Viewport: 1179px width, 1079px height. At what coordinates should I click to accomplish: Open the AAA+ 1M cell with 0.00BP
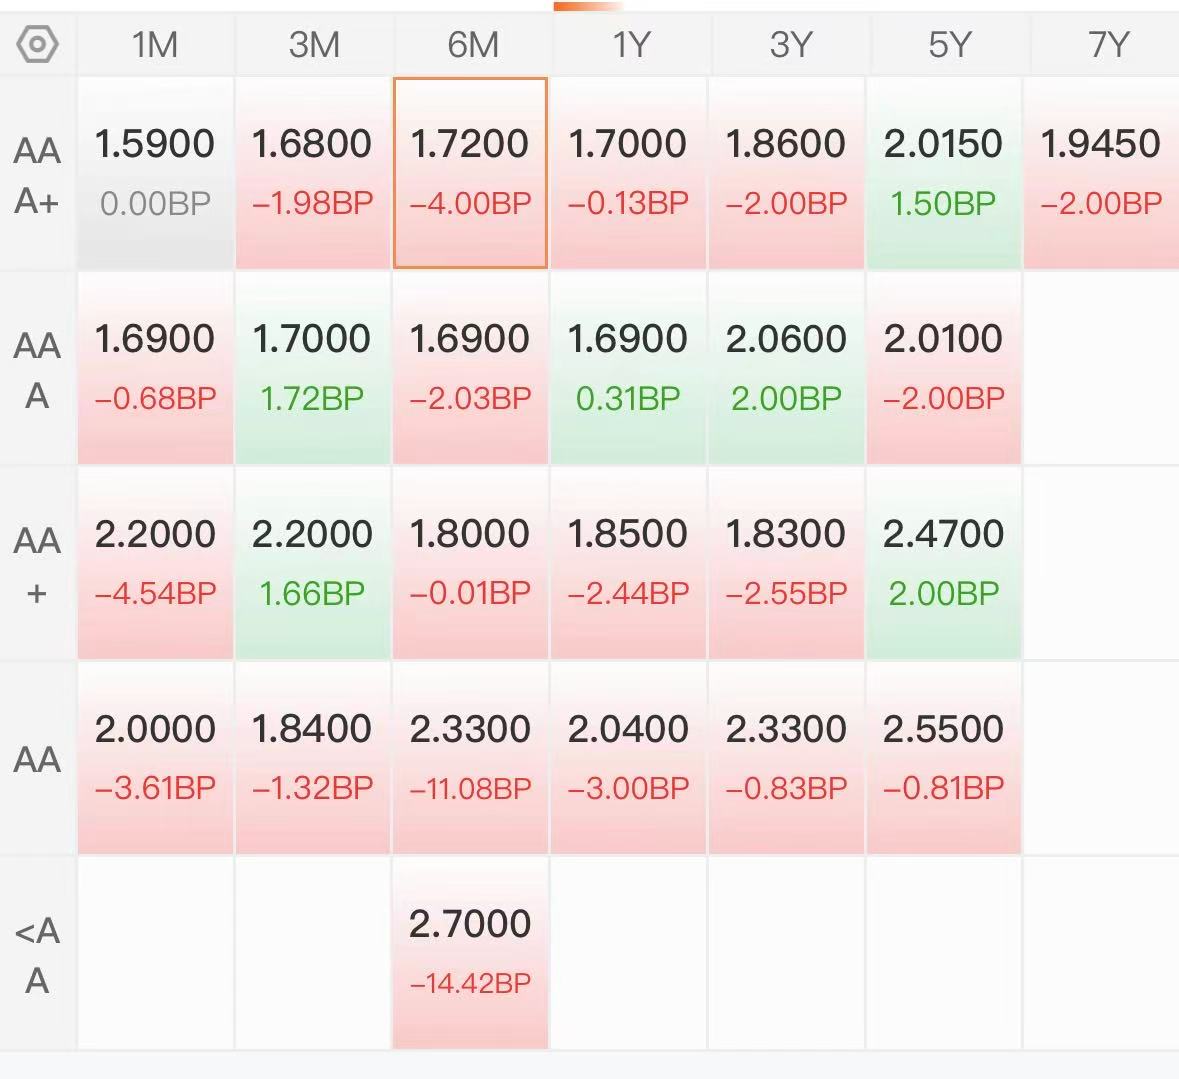coord(155,172)
